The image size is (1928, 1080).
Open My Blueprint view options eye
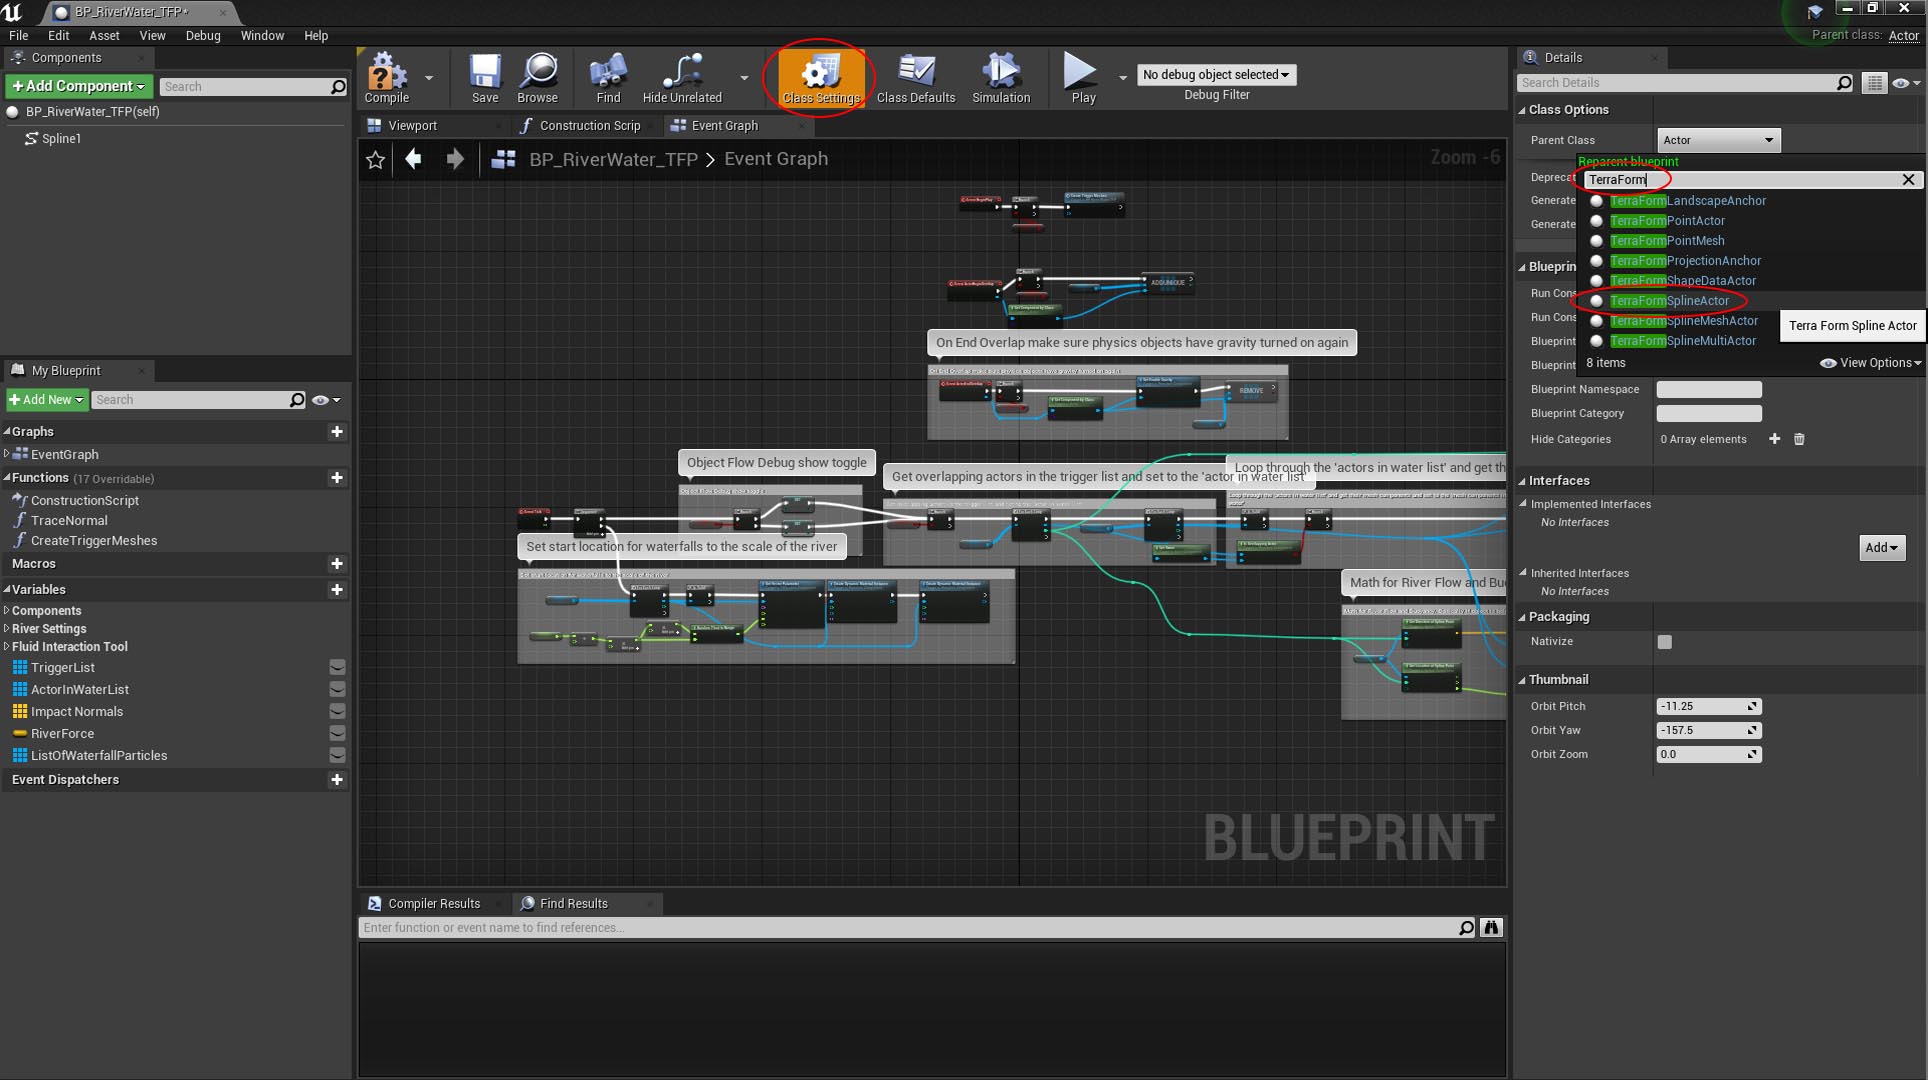(325, 400)
